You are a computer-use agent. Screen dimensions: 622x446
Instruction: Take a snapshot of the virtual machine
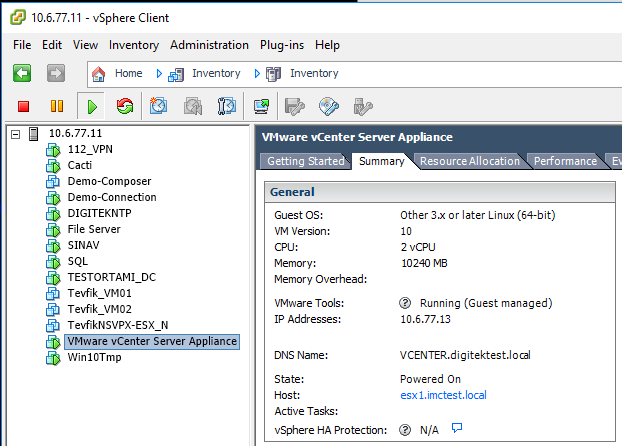click(158, 106)
